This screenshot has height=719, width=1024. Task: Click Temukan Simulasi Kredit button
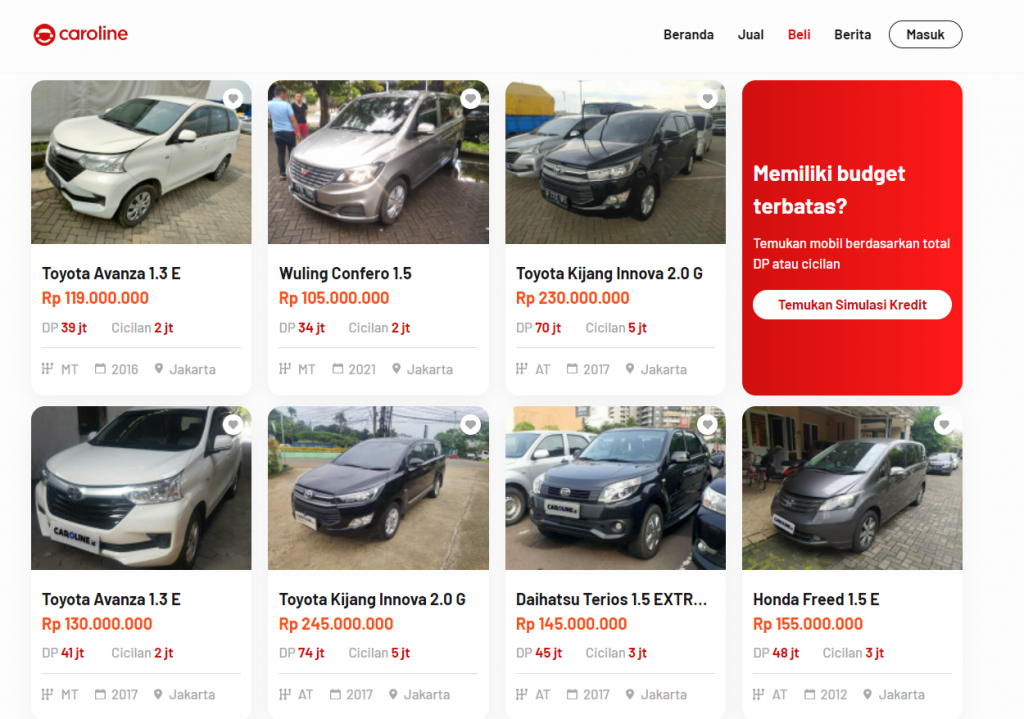pyautogui.click(x=852, y=305)
